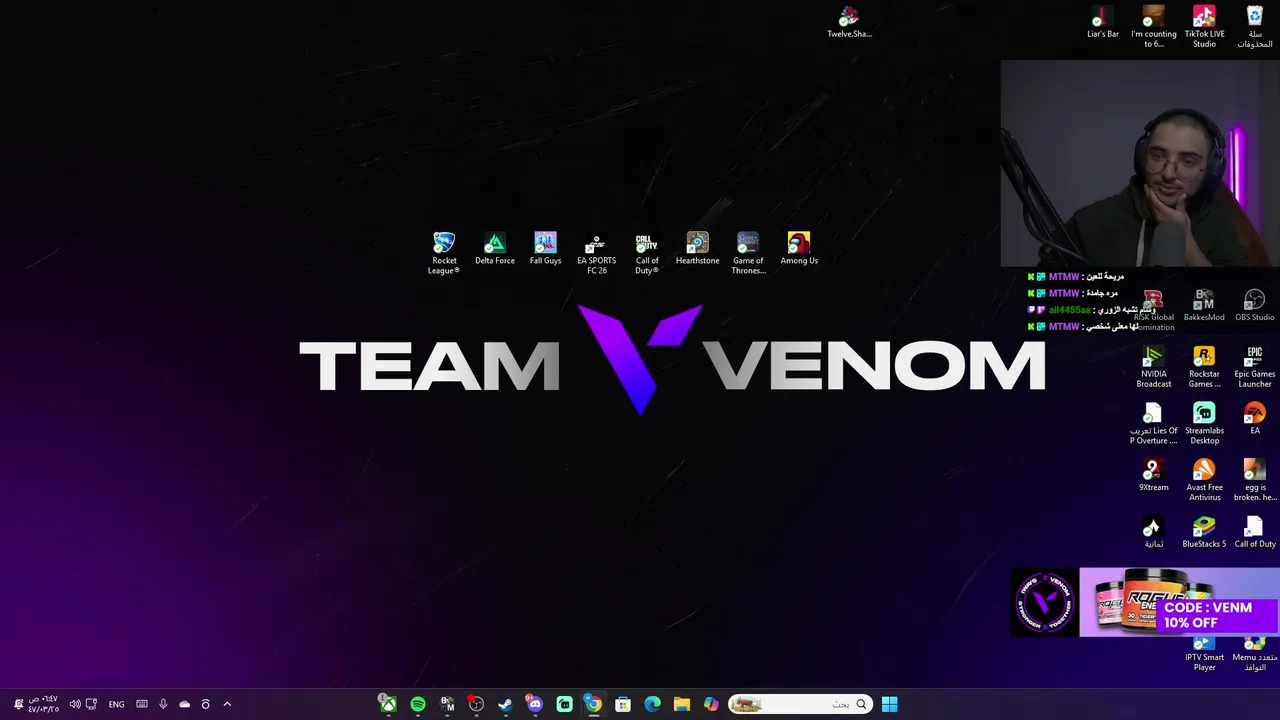
Task: Launch the BlueStacks 5 desktop shortcut
Action: 1204,532
